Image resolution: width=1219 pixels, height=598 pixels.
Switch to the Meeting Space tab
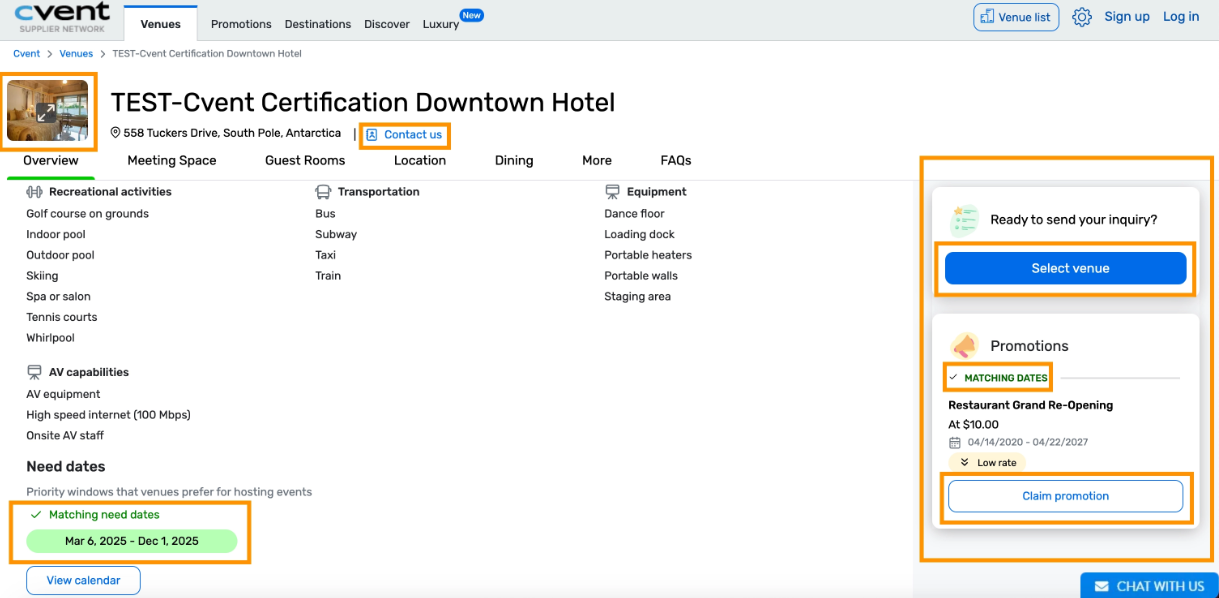[x=172, y=160]
